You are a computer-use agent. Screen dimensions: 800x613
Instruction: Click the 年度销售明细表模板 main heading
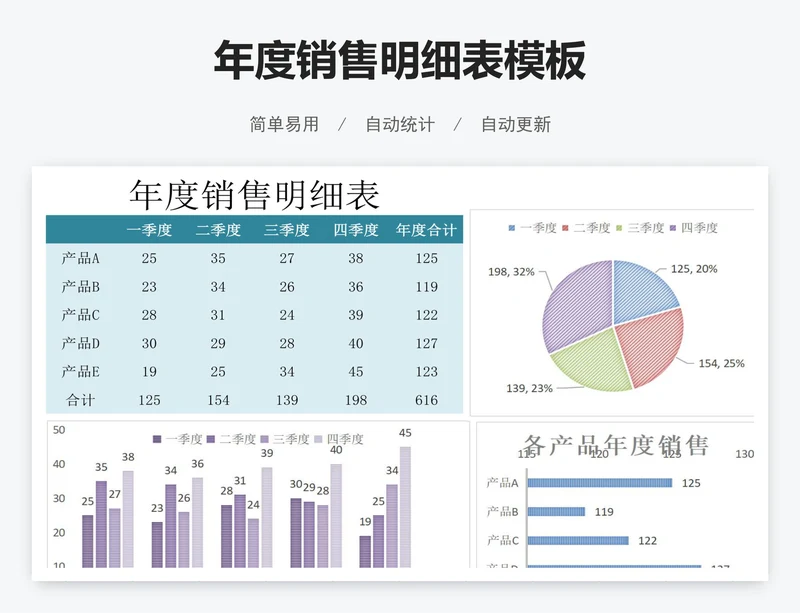399,60
